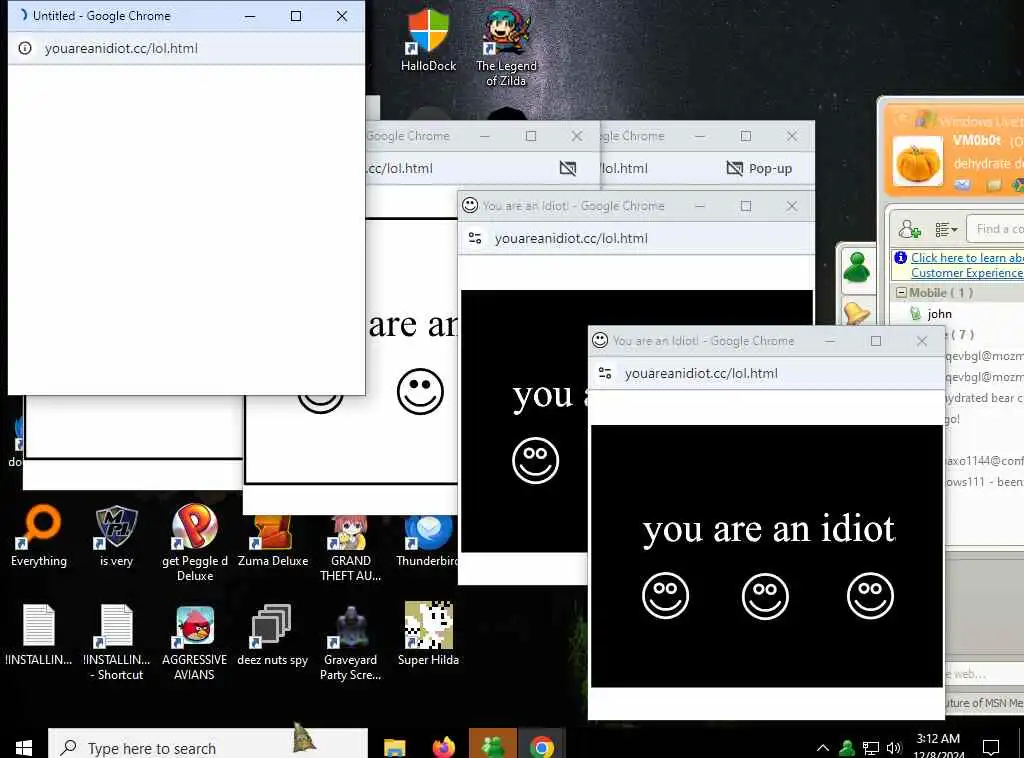
Task: Click taskbar search box 'Type here to search'
Action: click(208, 745)
